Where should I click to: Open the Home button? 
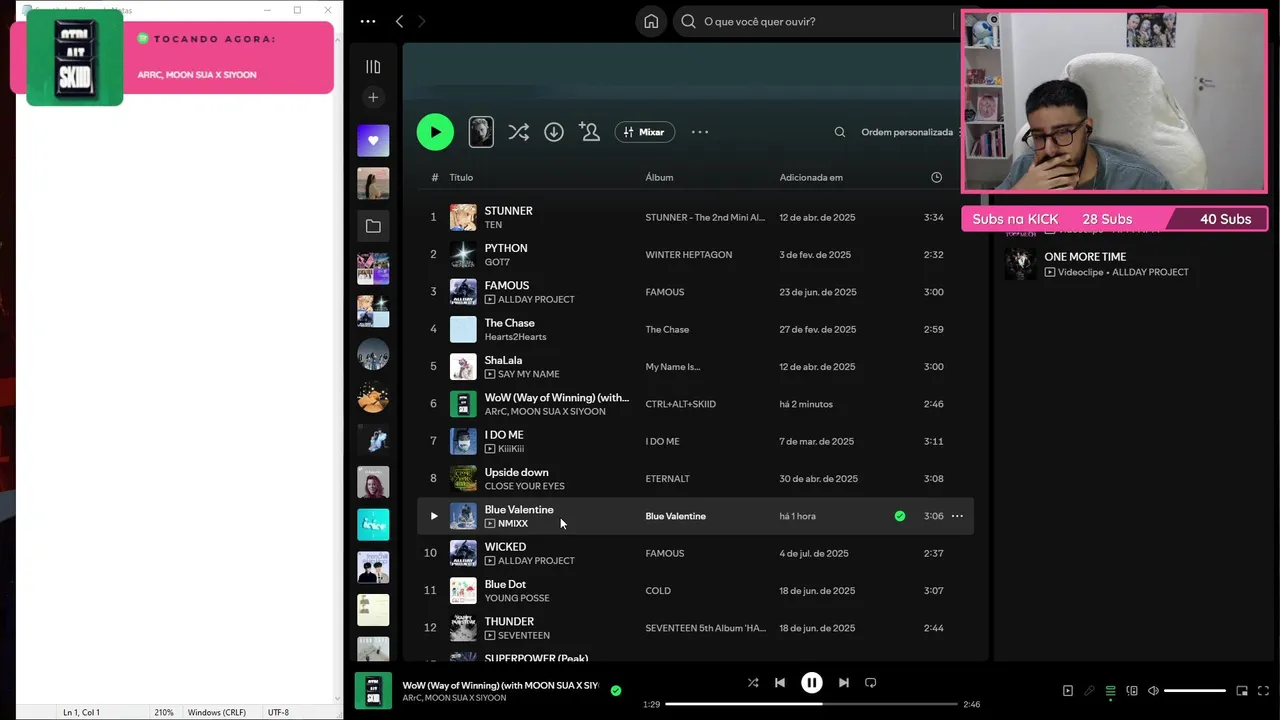651,21
